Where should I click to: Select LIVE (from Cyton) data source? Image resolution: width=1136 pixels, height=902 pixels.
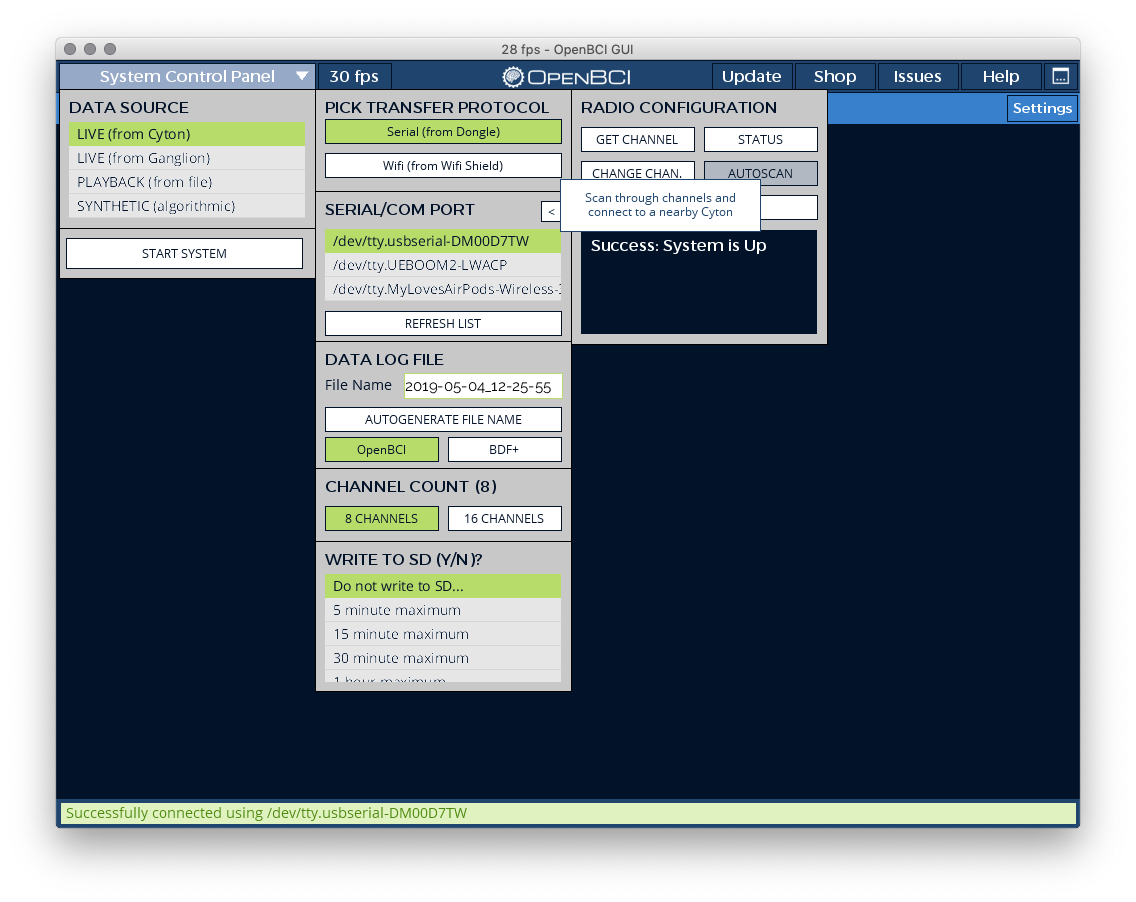tap(187, 134)
